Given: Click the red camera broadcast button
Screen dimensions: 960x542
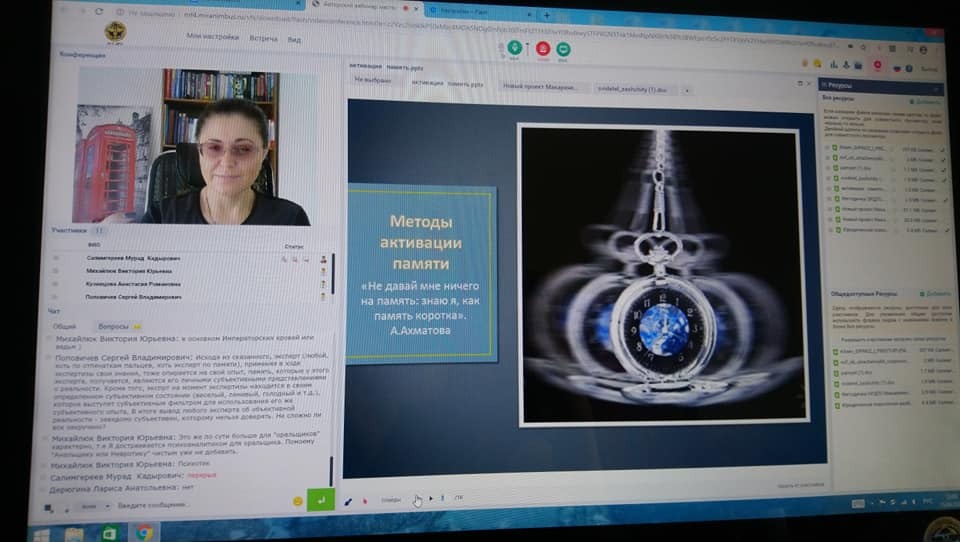Looking at the screenshot, I should tap(542, 48).
